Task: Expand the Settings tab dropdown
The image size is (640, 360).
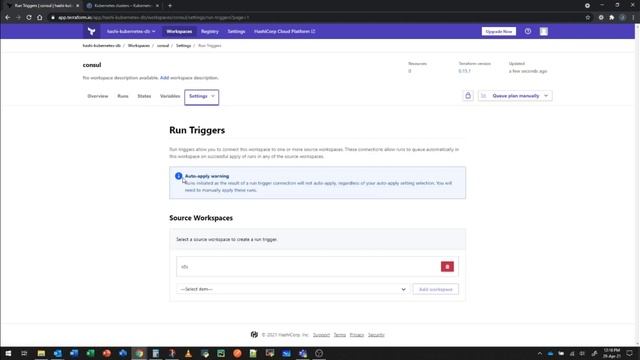Action: click(x=202, y=96)
